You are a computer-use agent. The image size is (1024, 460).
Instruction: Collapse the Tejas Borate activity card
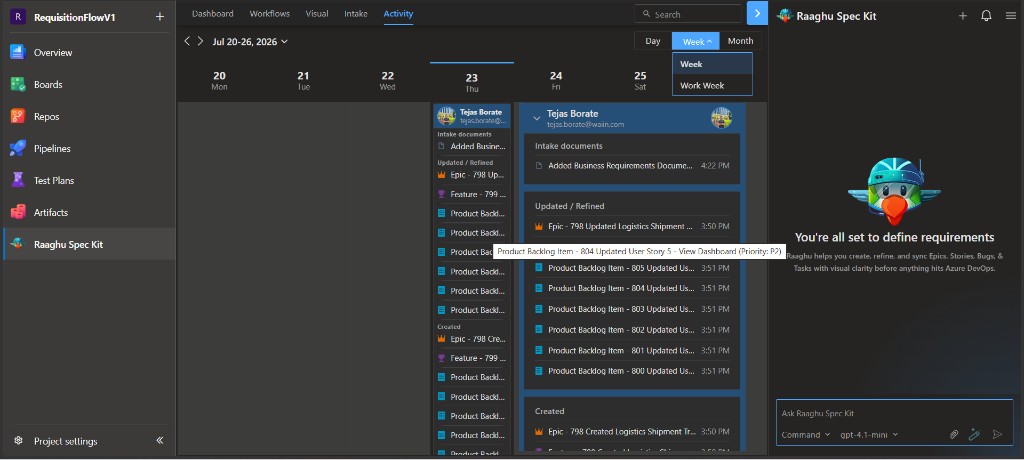pyautogui.click(x=537, y=118)
